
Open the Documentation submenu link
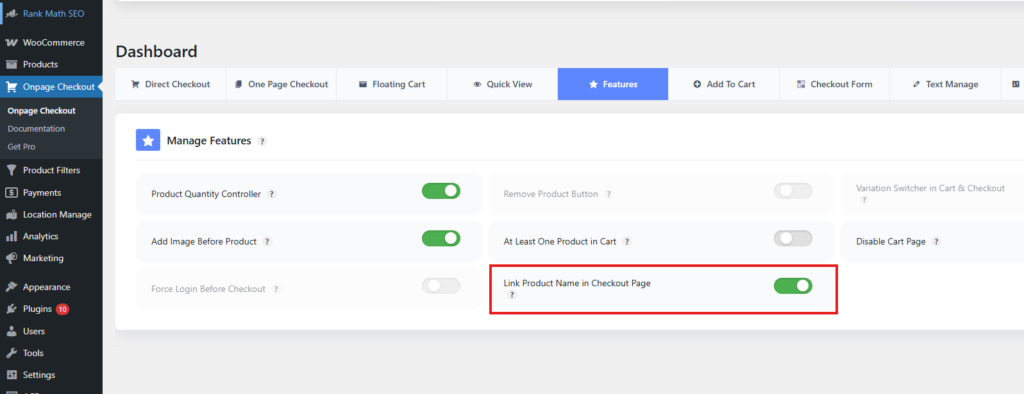36,129
